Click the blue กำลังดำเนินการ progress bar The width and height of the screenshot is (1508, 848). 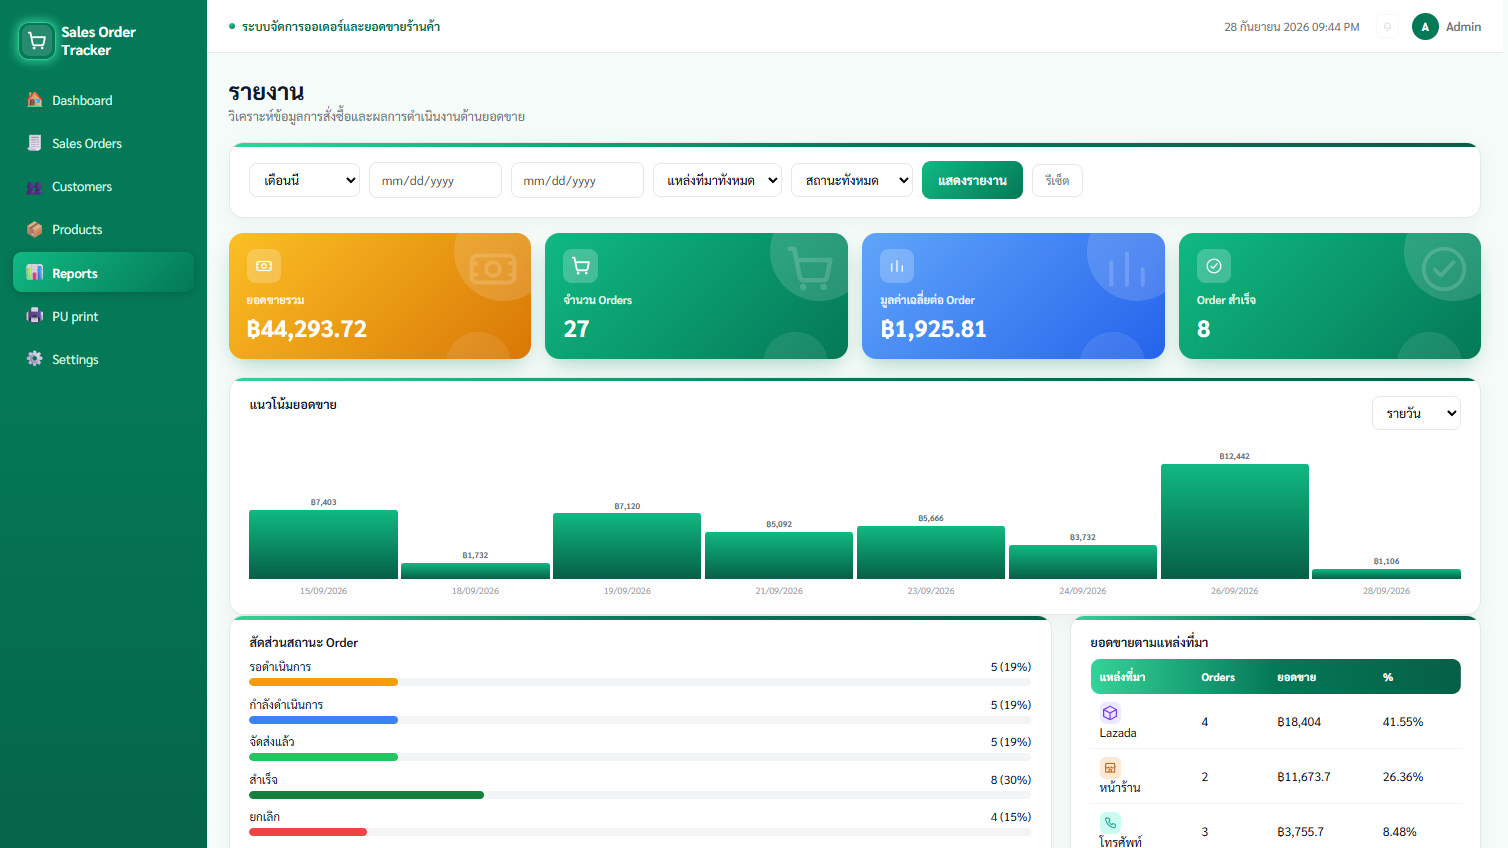click(323, 720)
